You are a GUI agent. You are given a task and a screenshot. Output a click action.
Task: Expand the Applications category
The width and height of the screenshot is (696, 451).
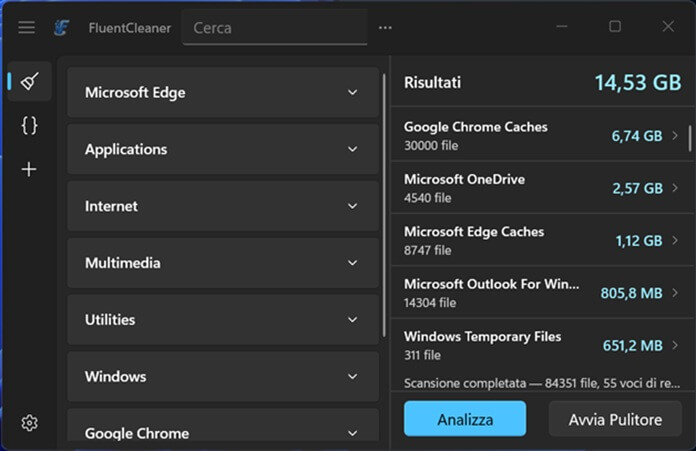click(x=223, y=149)
